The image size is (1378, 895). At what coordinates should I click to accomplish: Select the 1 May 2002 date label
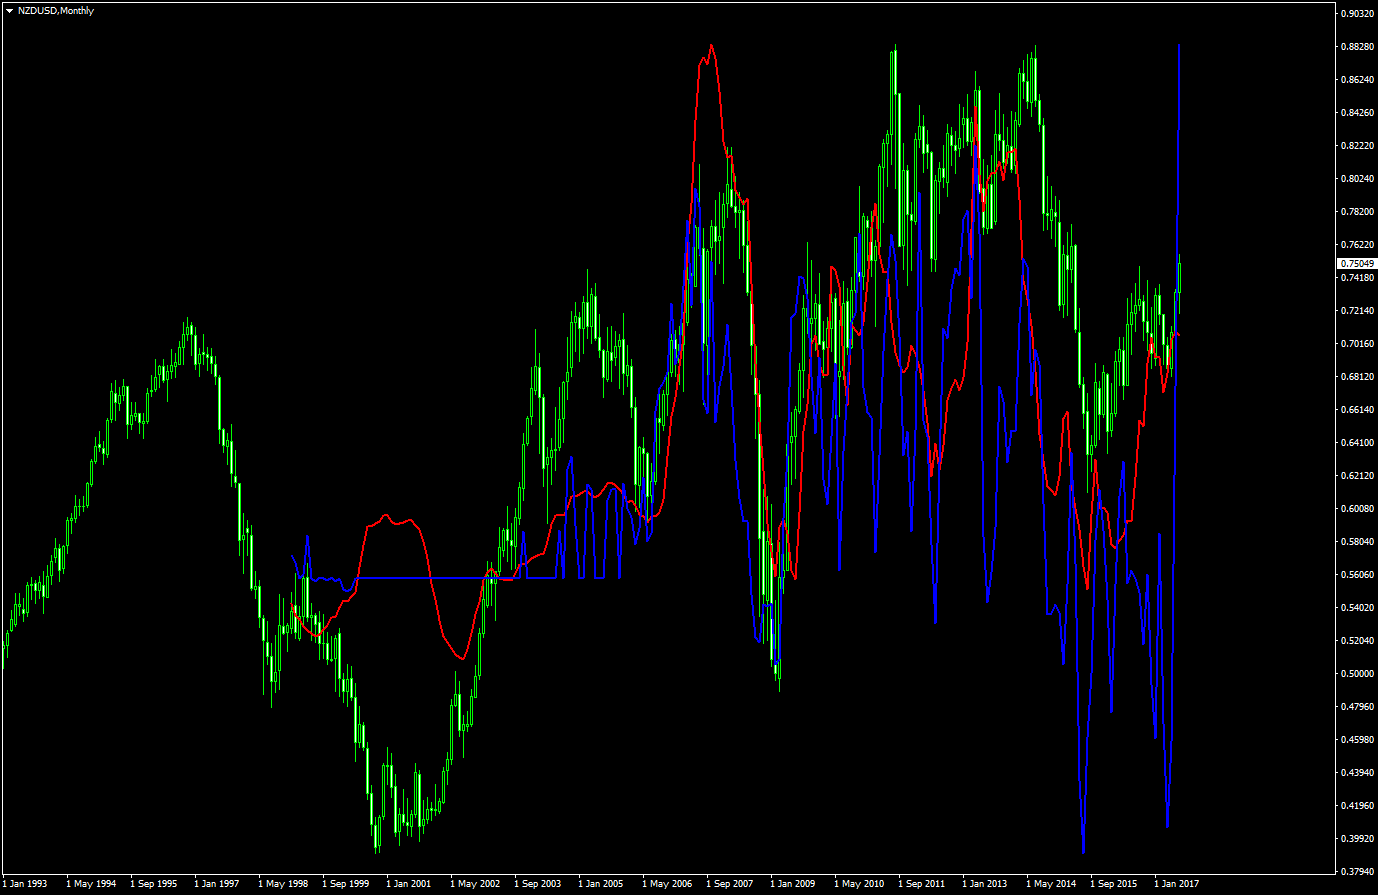(x=475, y=884)
